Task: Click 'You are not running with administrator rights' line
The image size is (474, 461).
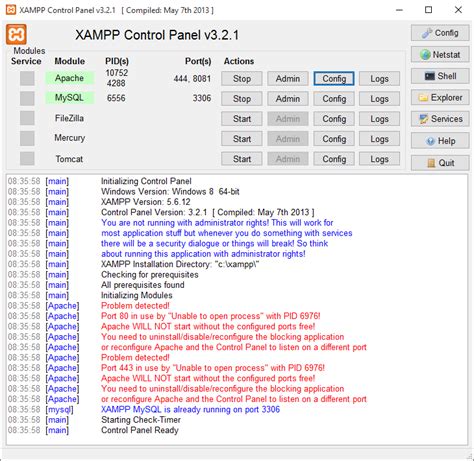Action: (x=217, y=222)
